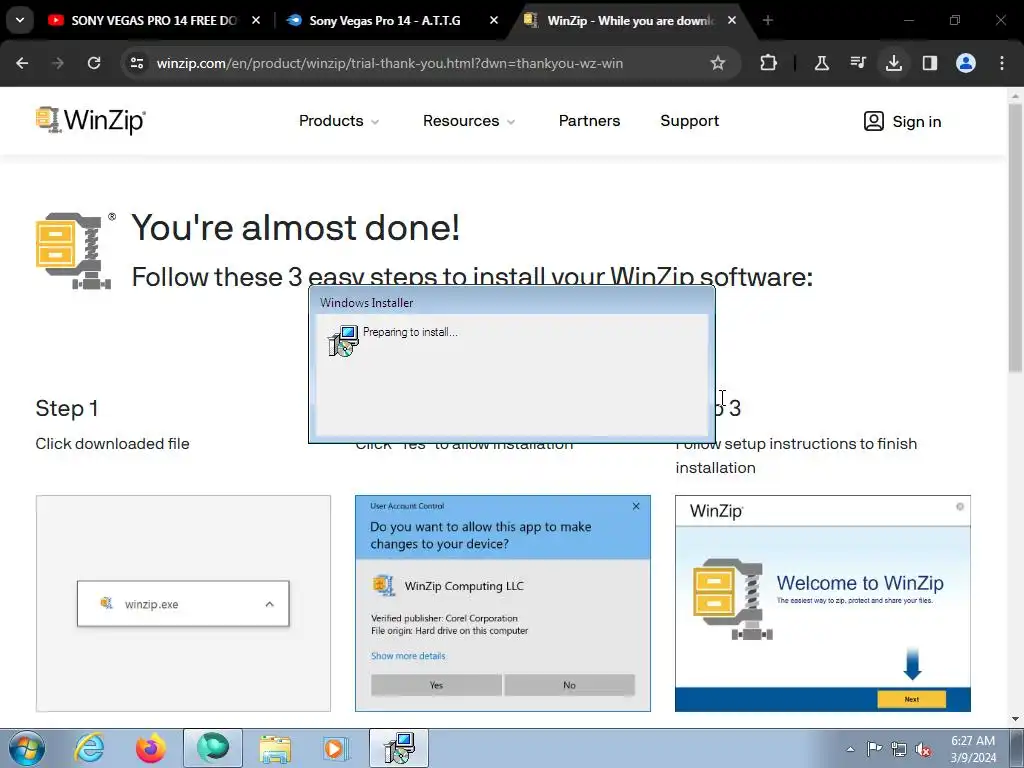Select the Windows Installer taskbar icon

pos(399,748)
